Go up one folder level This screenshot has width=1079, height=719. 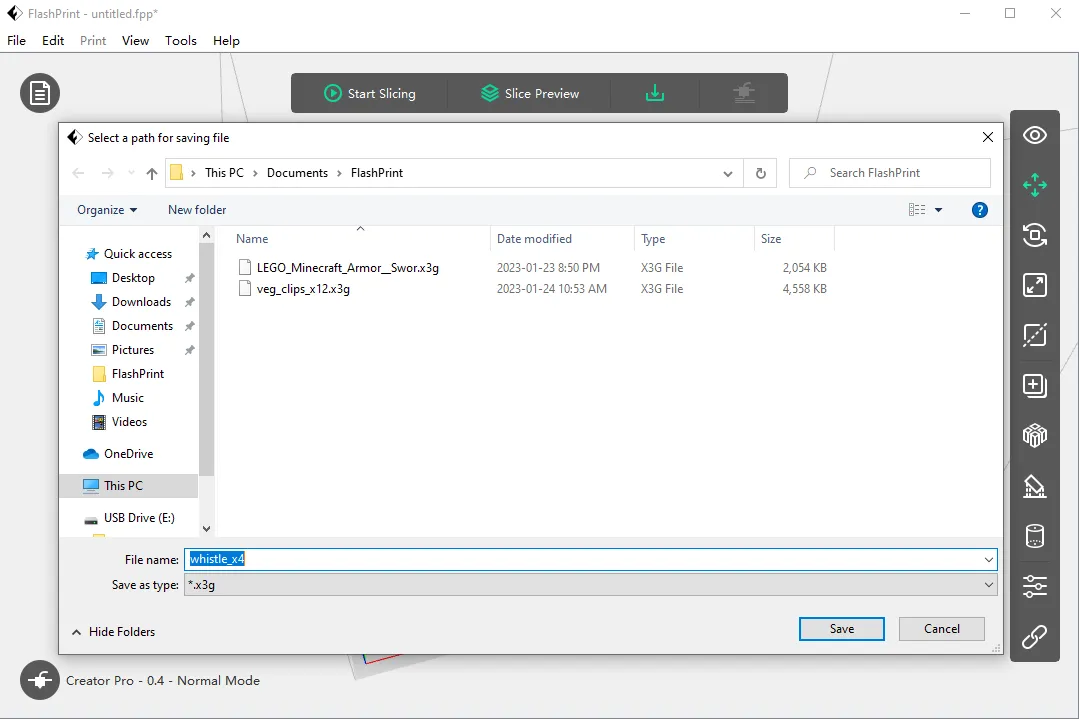[151, 173]
